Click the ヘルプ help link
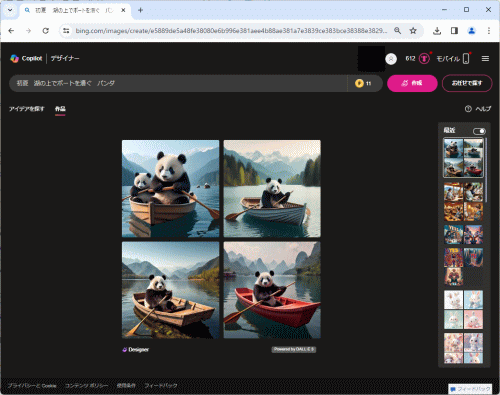This screenshot has height=395, width=500. 483,109
